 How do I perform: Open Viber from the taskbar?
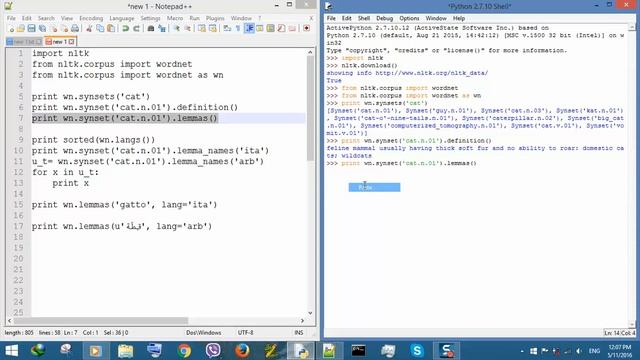pyautogui.click(x=213, y=351)
